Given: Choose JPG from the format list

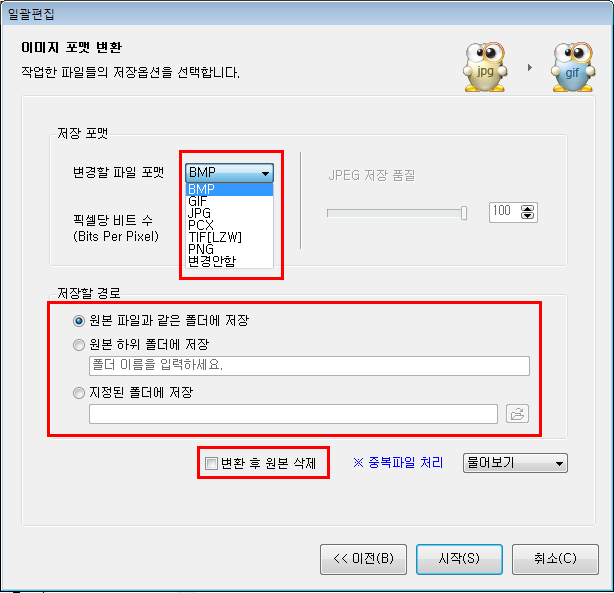Looking at the screenshot, I should tap(229, 213).
